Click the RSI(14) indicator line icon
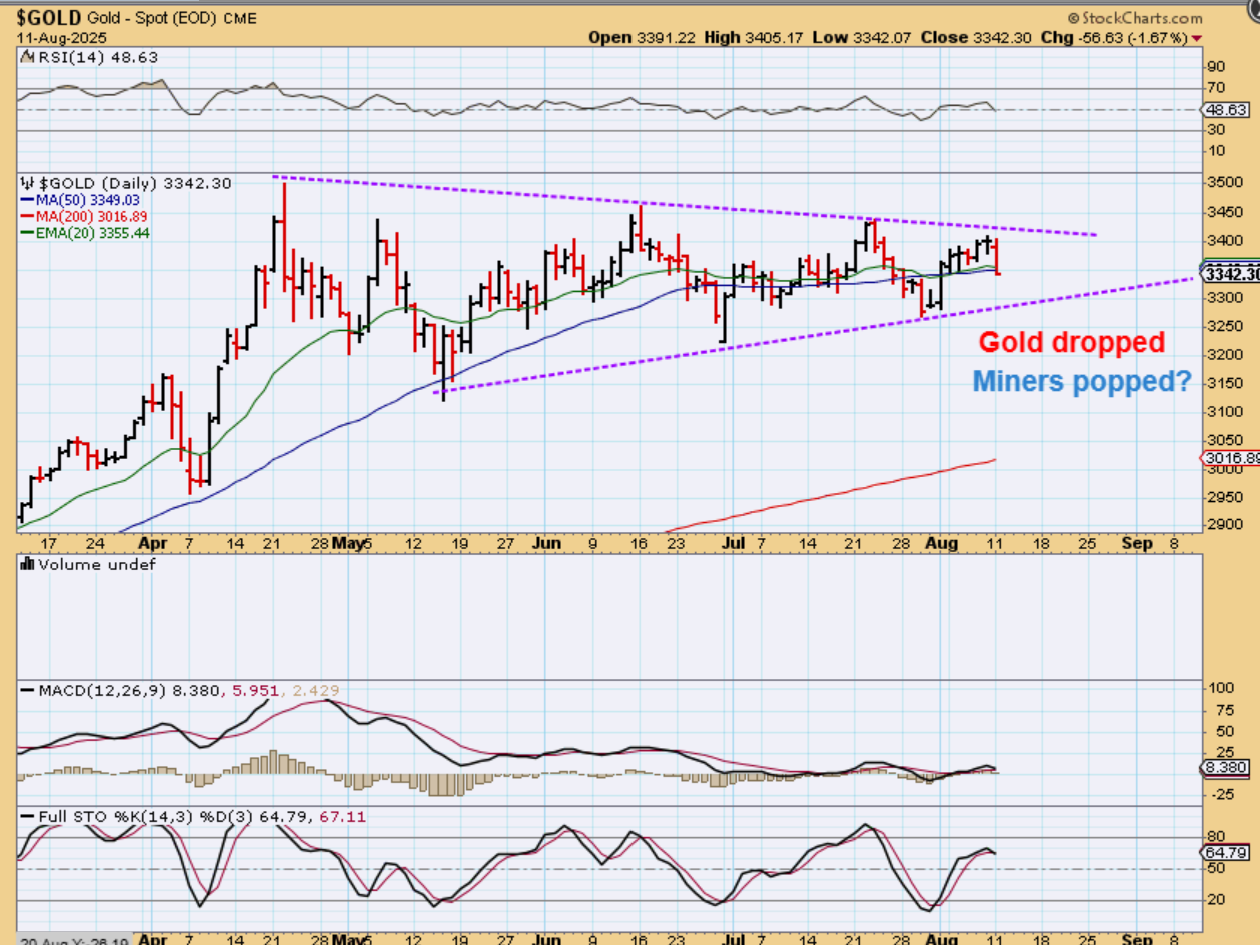 point(27,57)
